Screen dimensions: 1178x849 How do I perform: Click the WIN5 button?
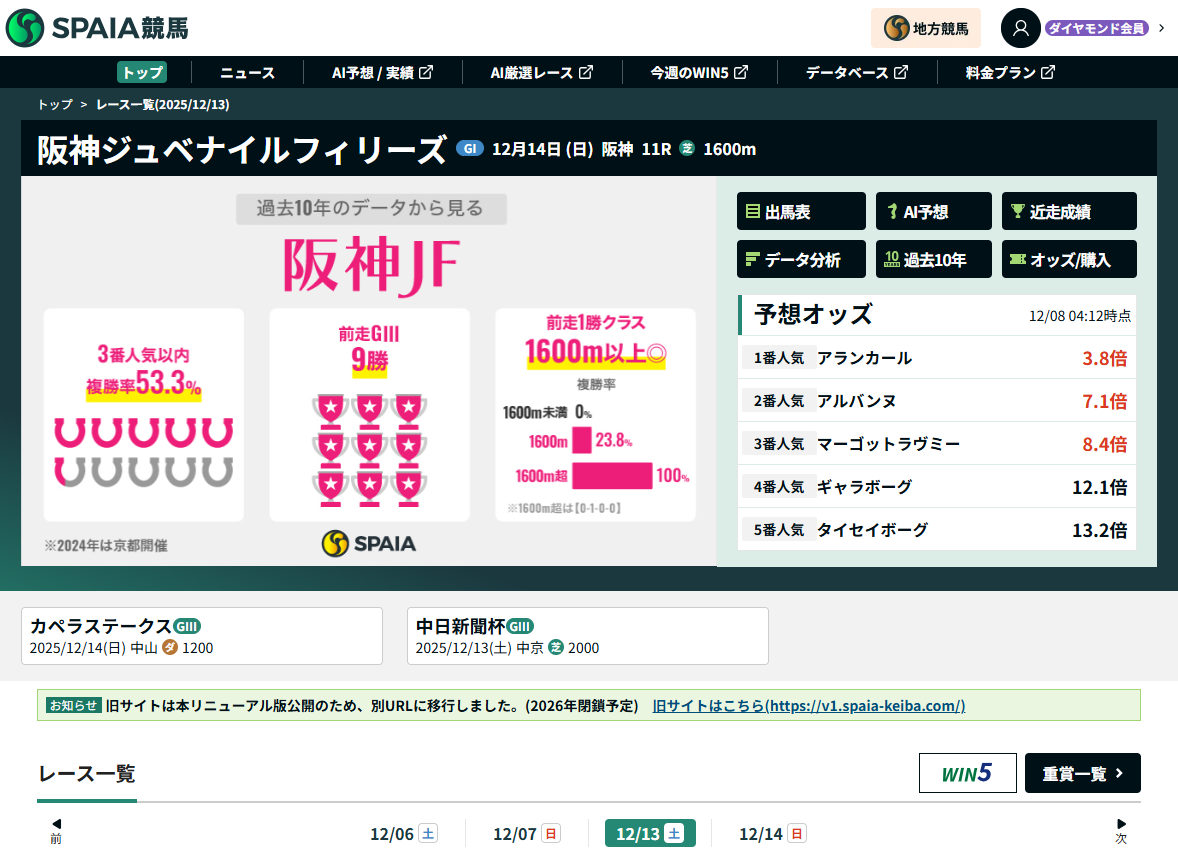click(x=967, y=773)
